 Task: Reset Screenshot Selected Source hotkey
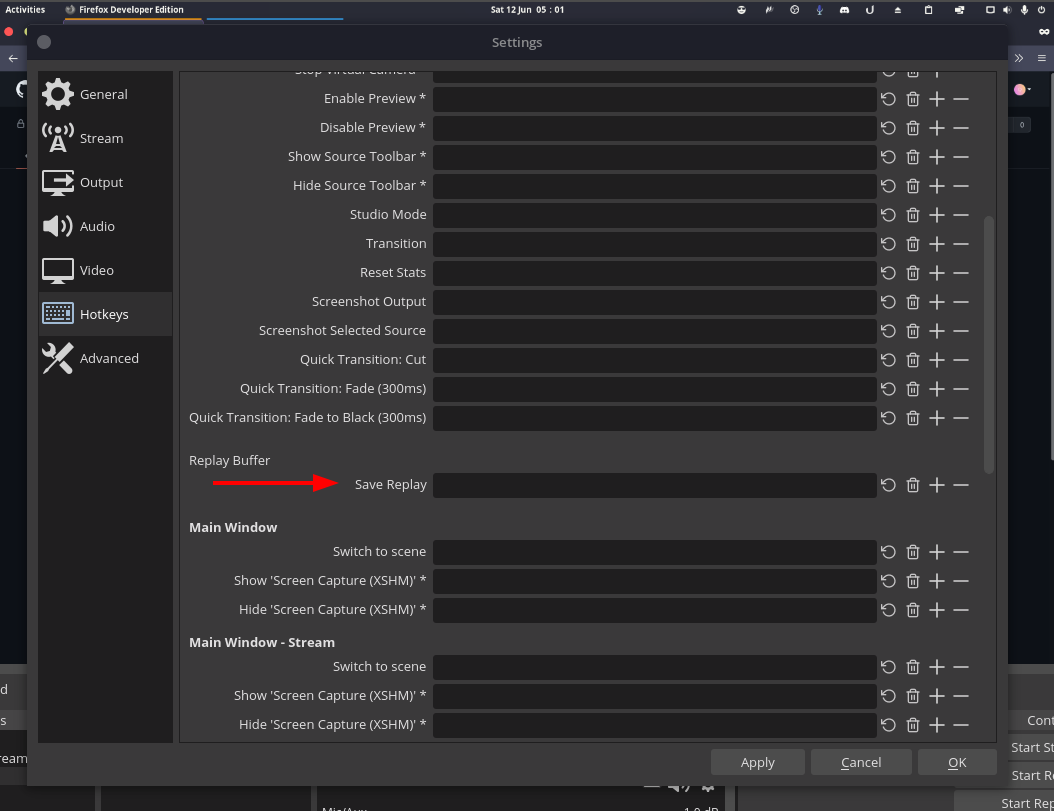coord(889,331)
